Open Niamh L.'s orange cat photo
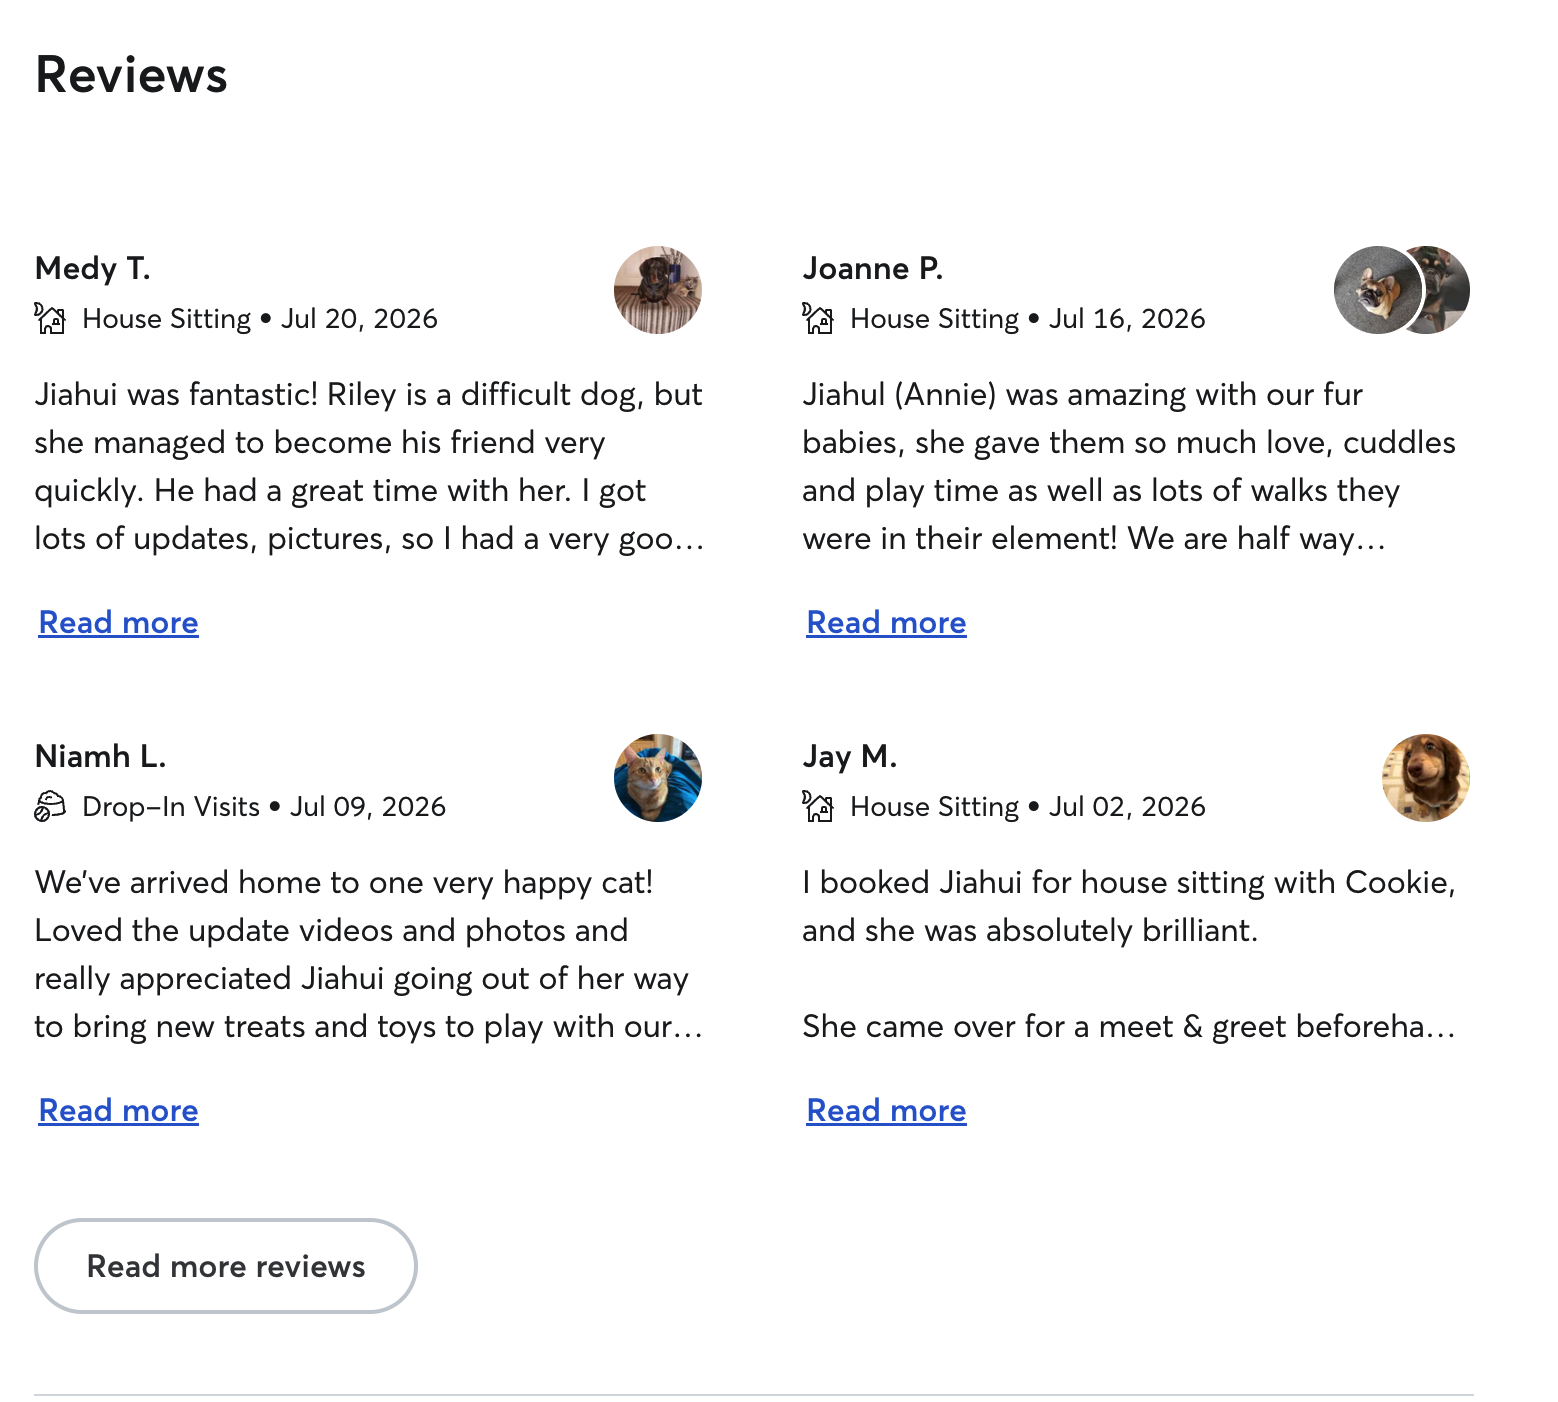This screenshot has width=1558, height=1402. point(658,778)
